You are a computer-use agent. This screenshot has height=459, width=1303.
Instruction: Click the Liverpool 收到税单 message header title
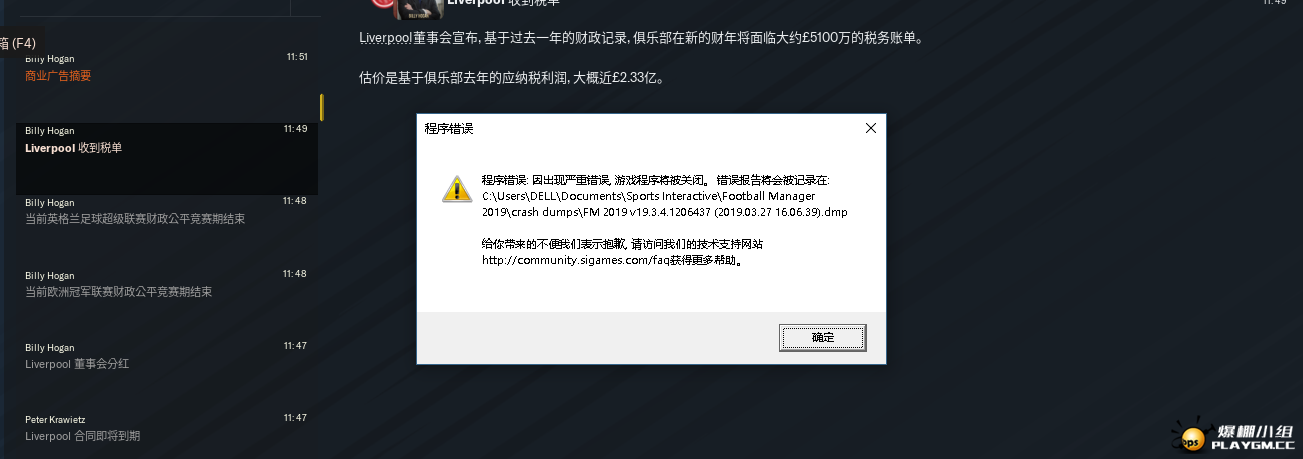pos(503,4)
